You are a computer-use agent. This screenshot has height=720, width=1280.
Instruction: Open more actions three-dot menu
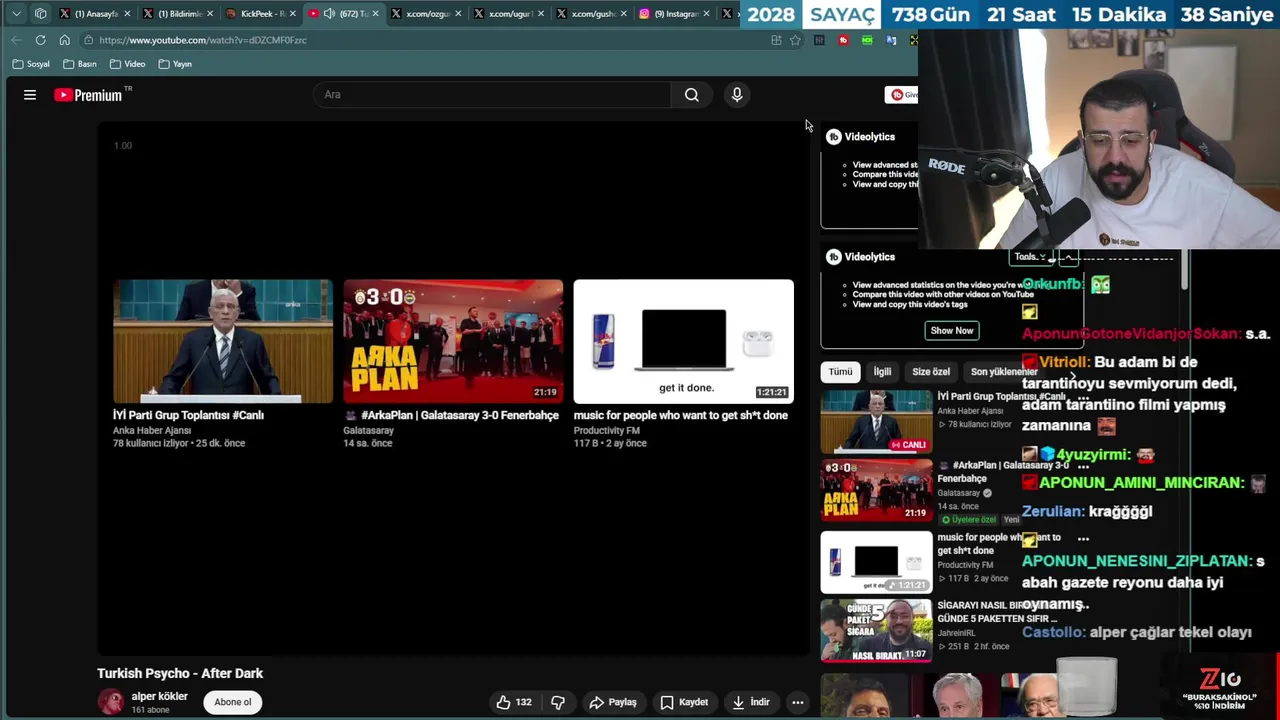798,702
